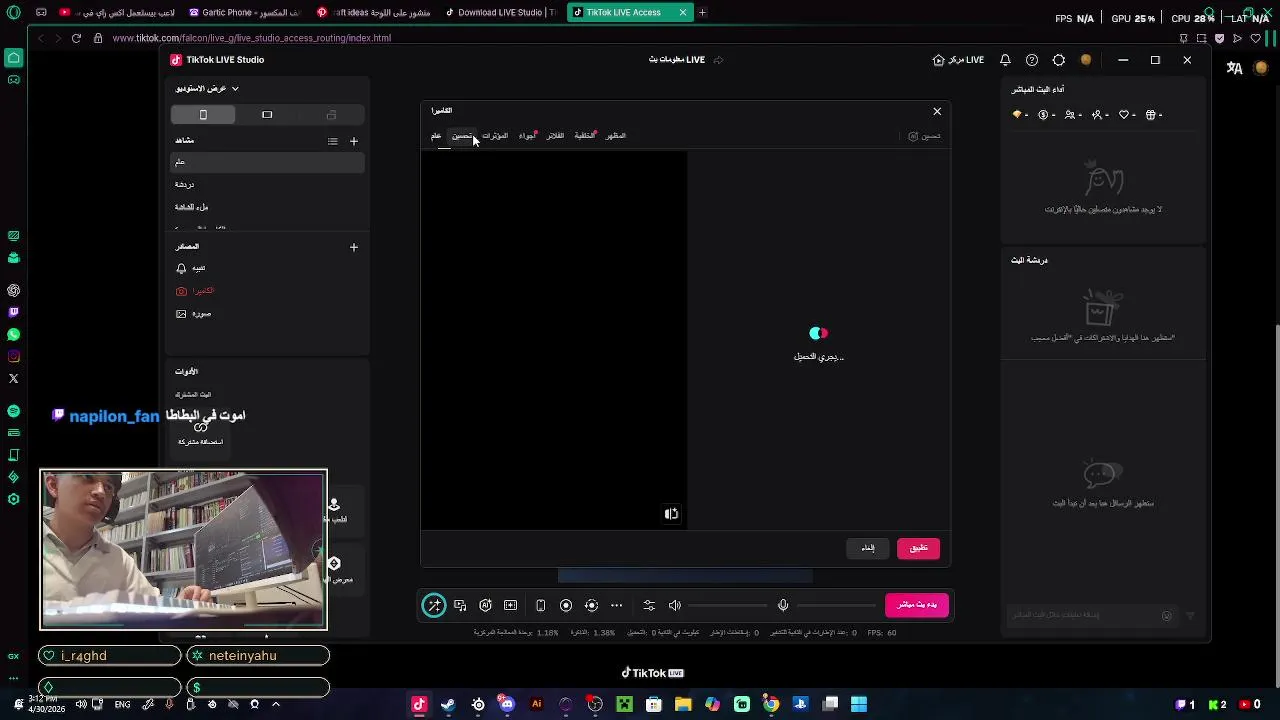Expand the coin stat dropdown
Viewport: 1280px width, 720px height.
pyautogui.click(x=1049, y=115)
